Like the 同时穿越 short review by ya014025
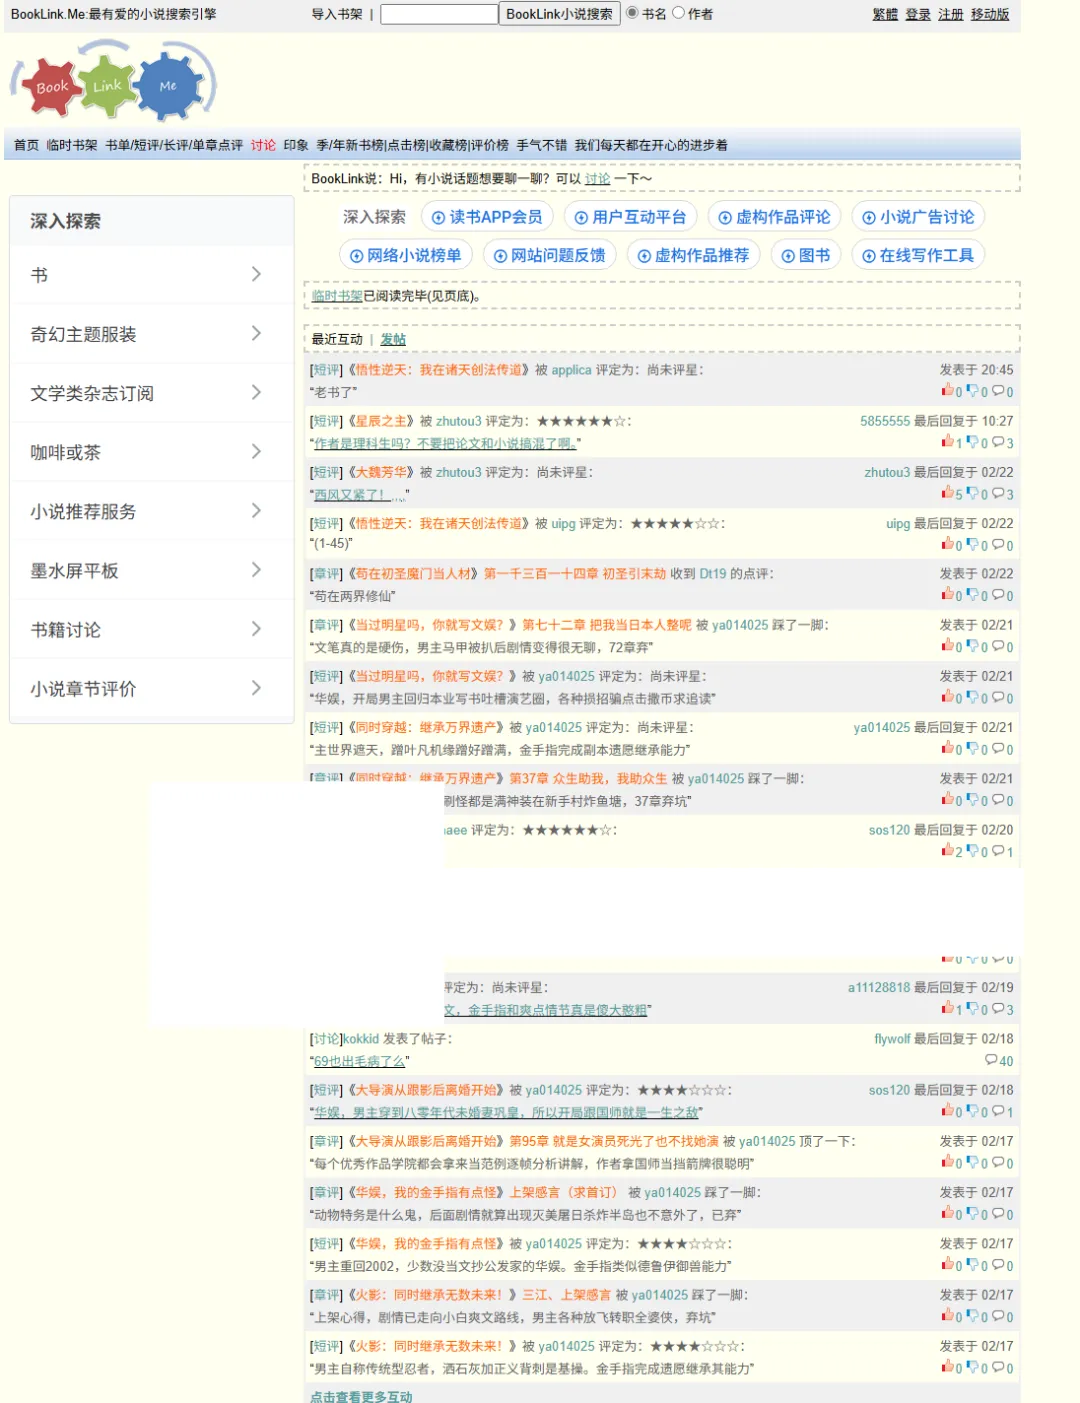The width and height of the screenshot is (1080, 1403). point(947,748)
